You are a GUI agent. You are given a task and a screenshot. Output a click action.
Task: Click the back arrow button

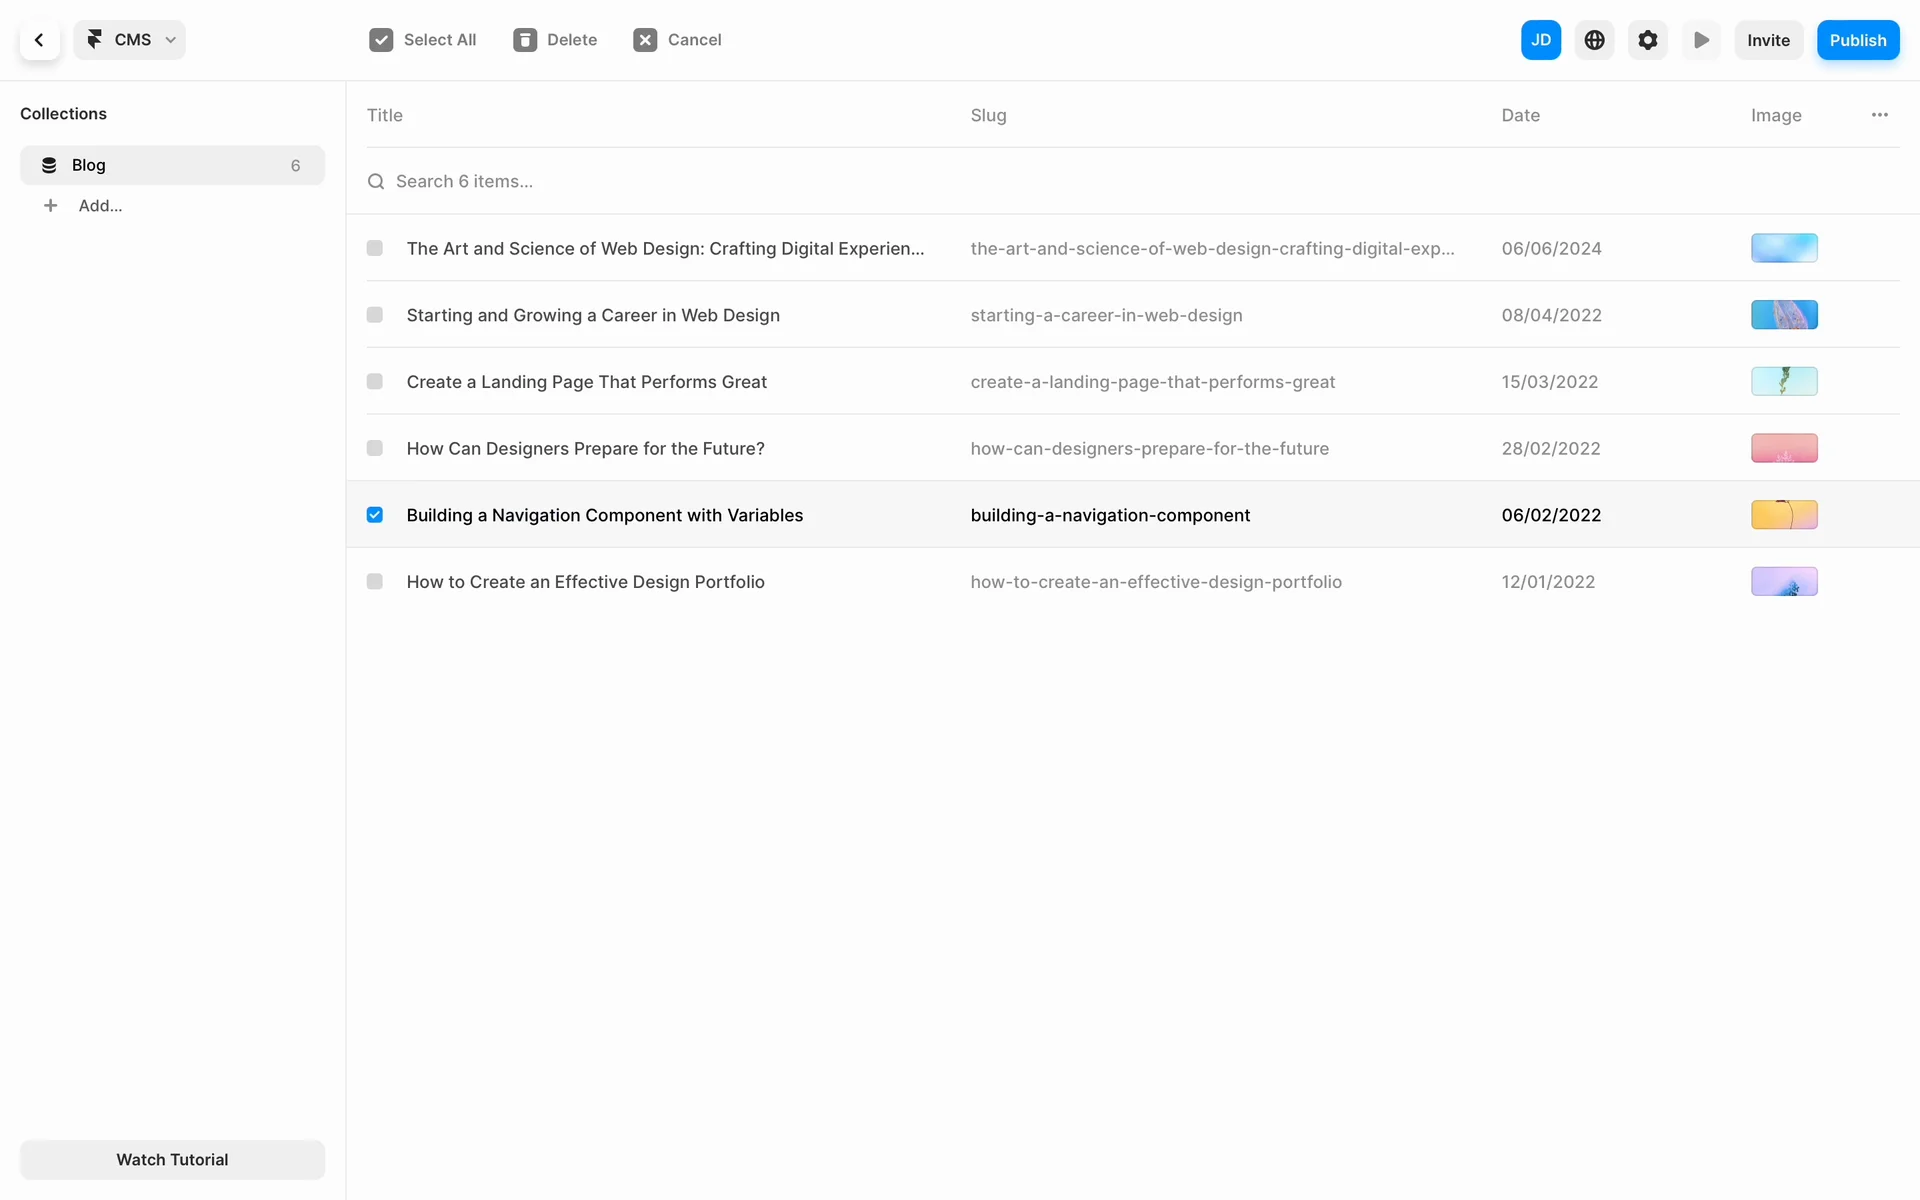tap(39, 40)
